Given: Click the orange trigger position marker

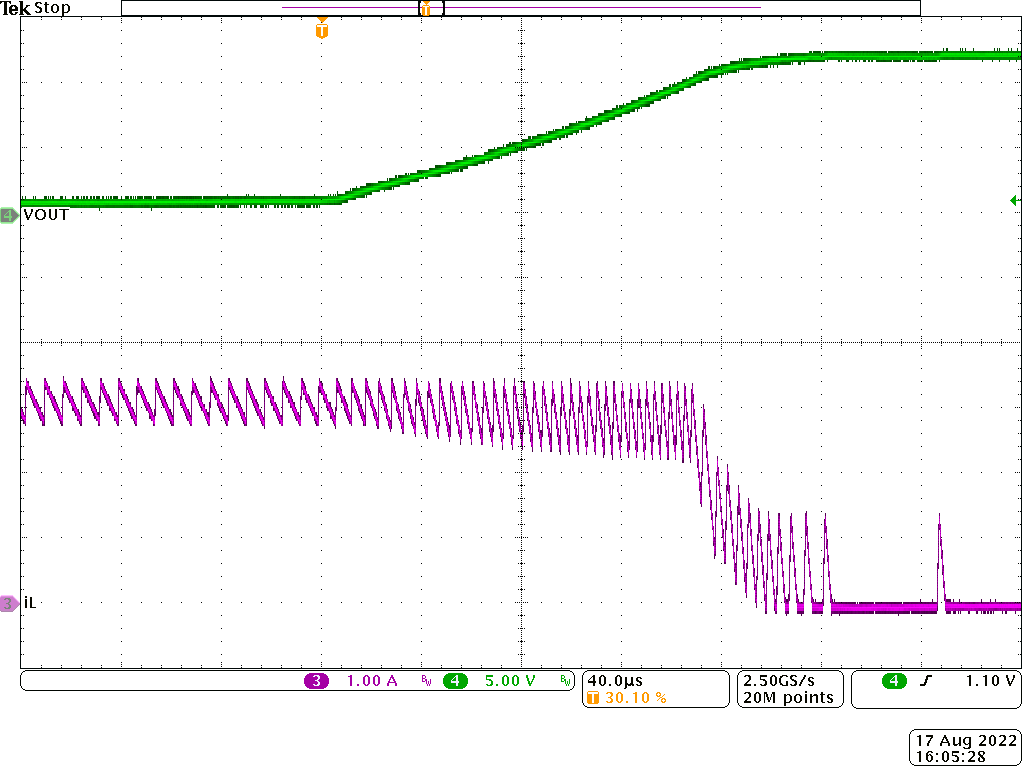Looking at the screenshot, I should click(x=321, y=31).
